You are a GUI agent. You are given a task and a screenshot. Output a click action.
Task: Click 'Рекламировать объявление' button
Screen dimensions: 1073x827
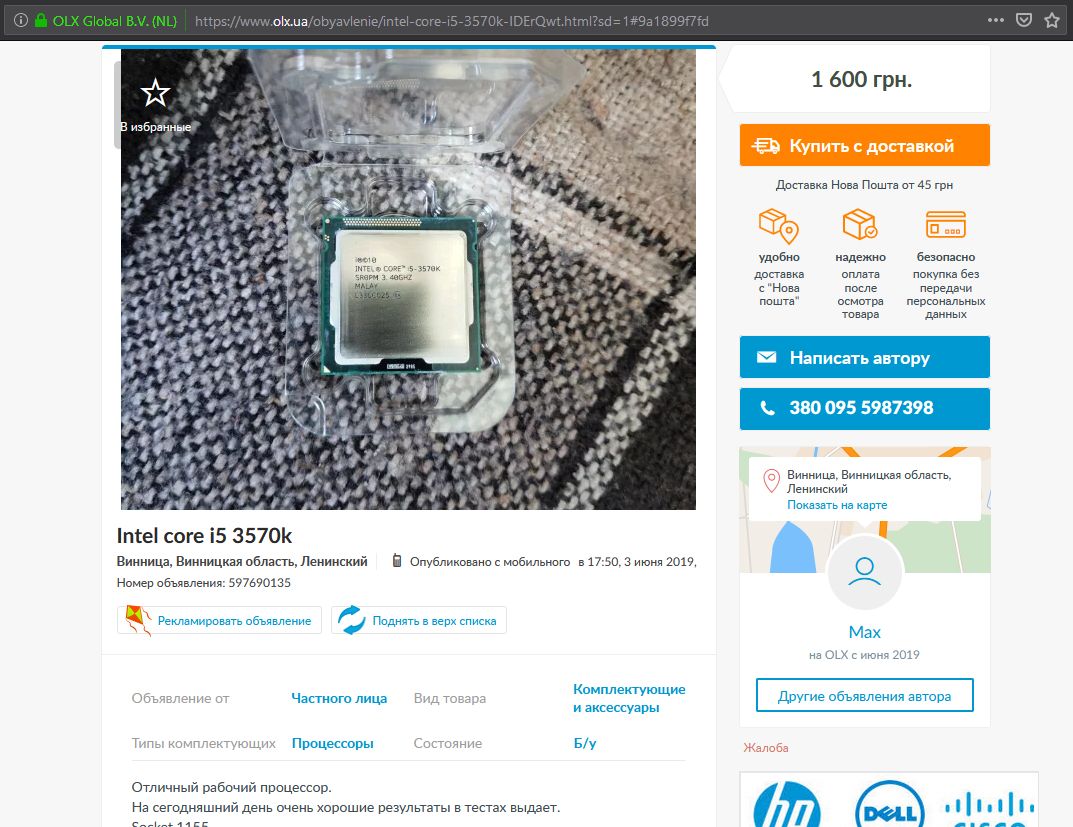(x=219, y=620)
